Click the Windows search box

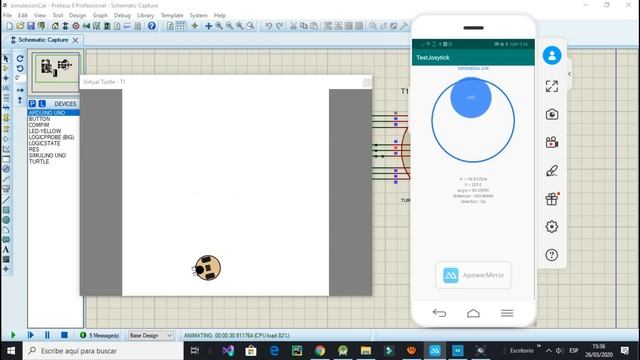(103, 351)
